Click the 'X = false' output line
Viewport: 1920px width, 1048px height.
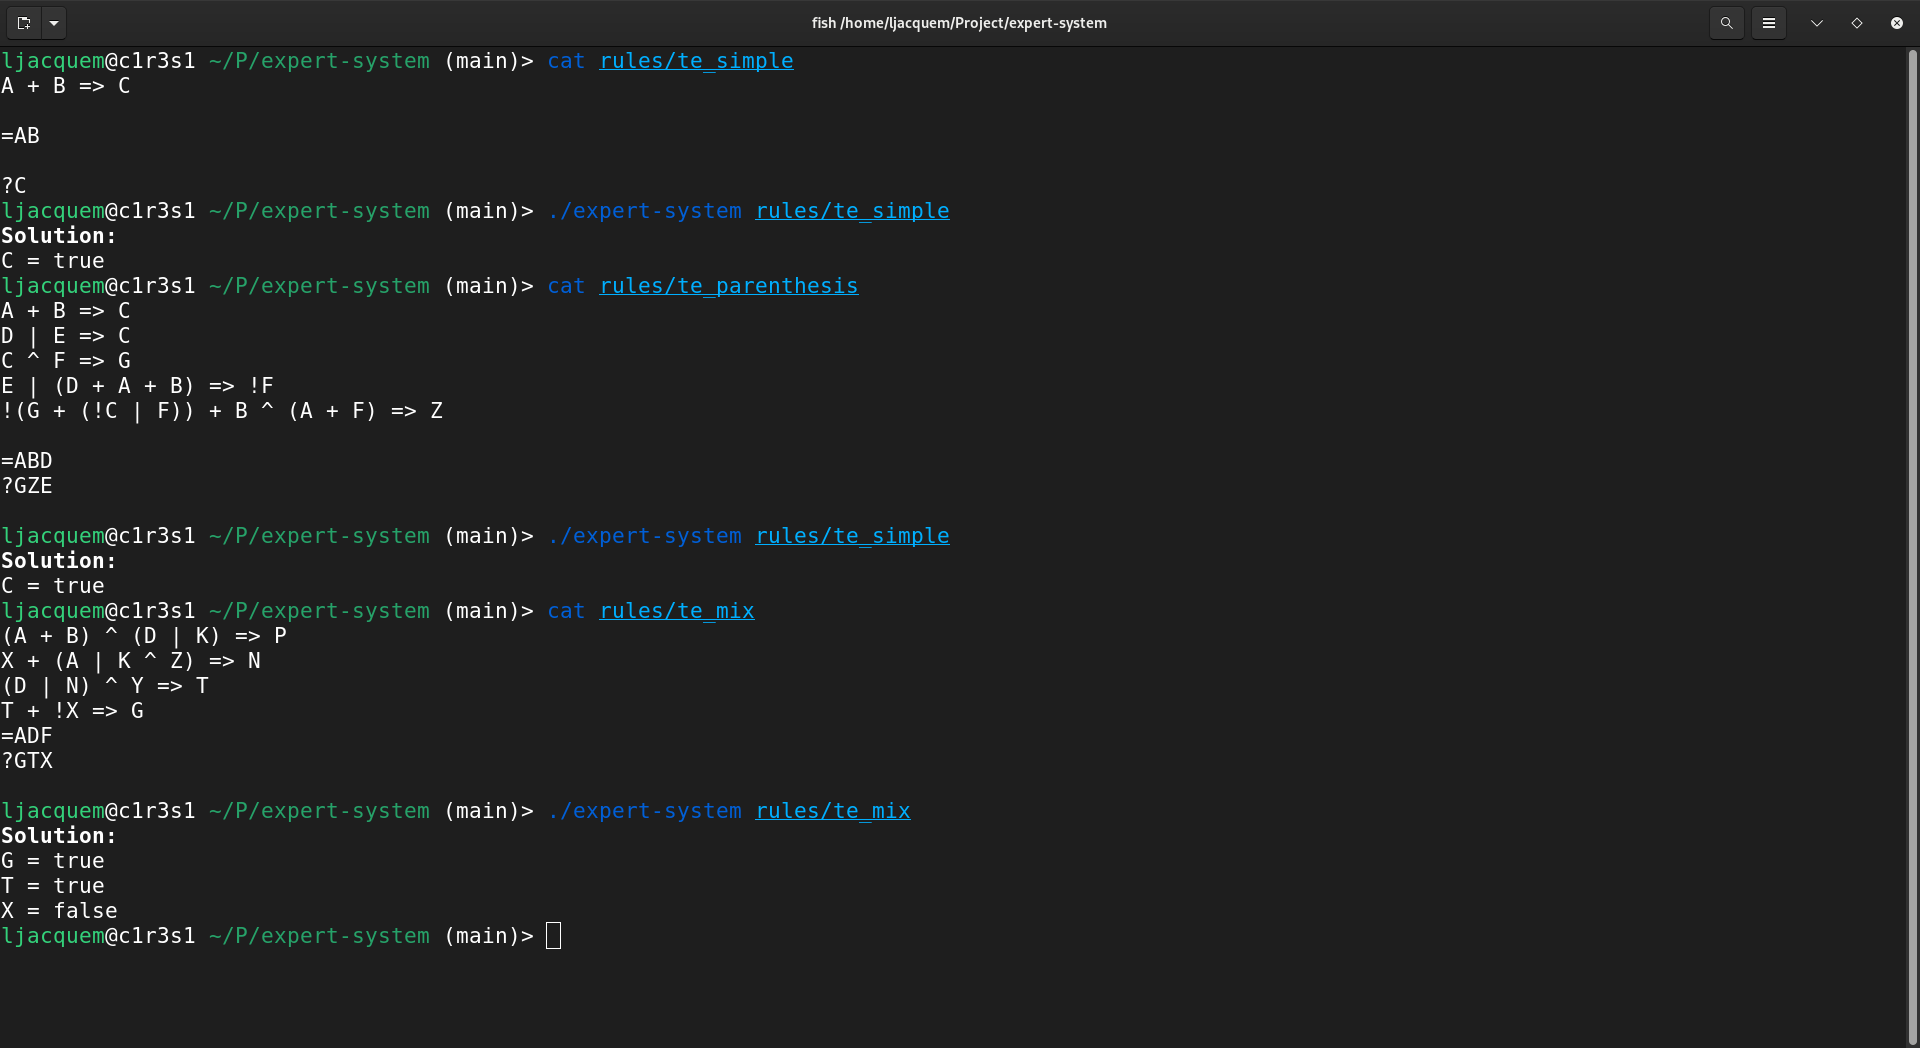coord(59,911)
